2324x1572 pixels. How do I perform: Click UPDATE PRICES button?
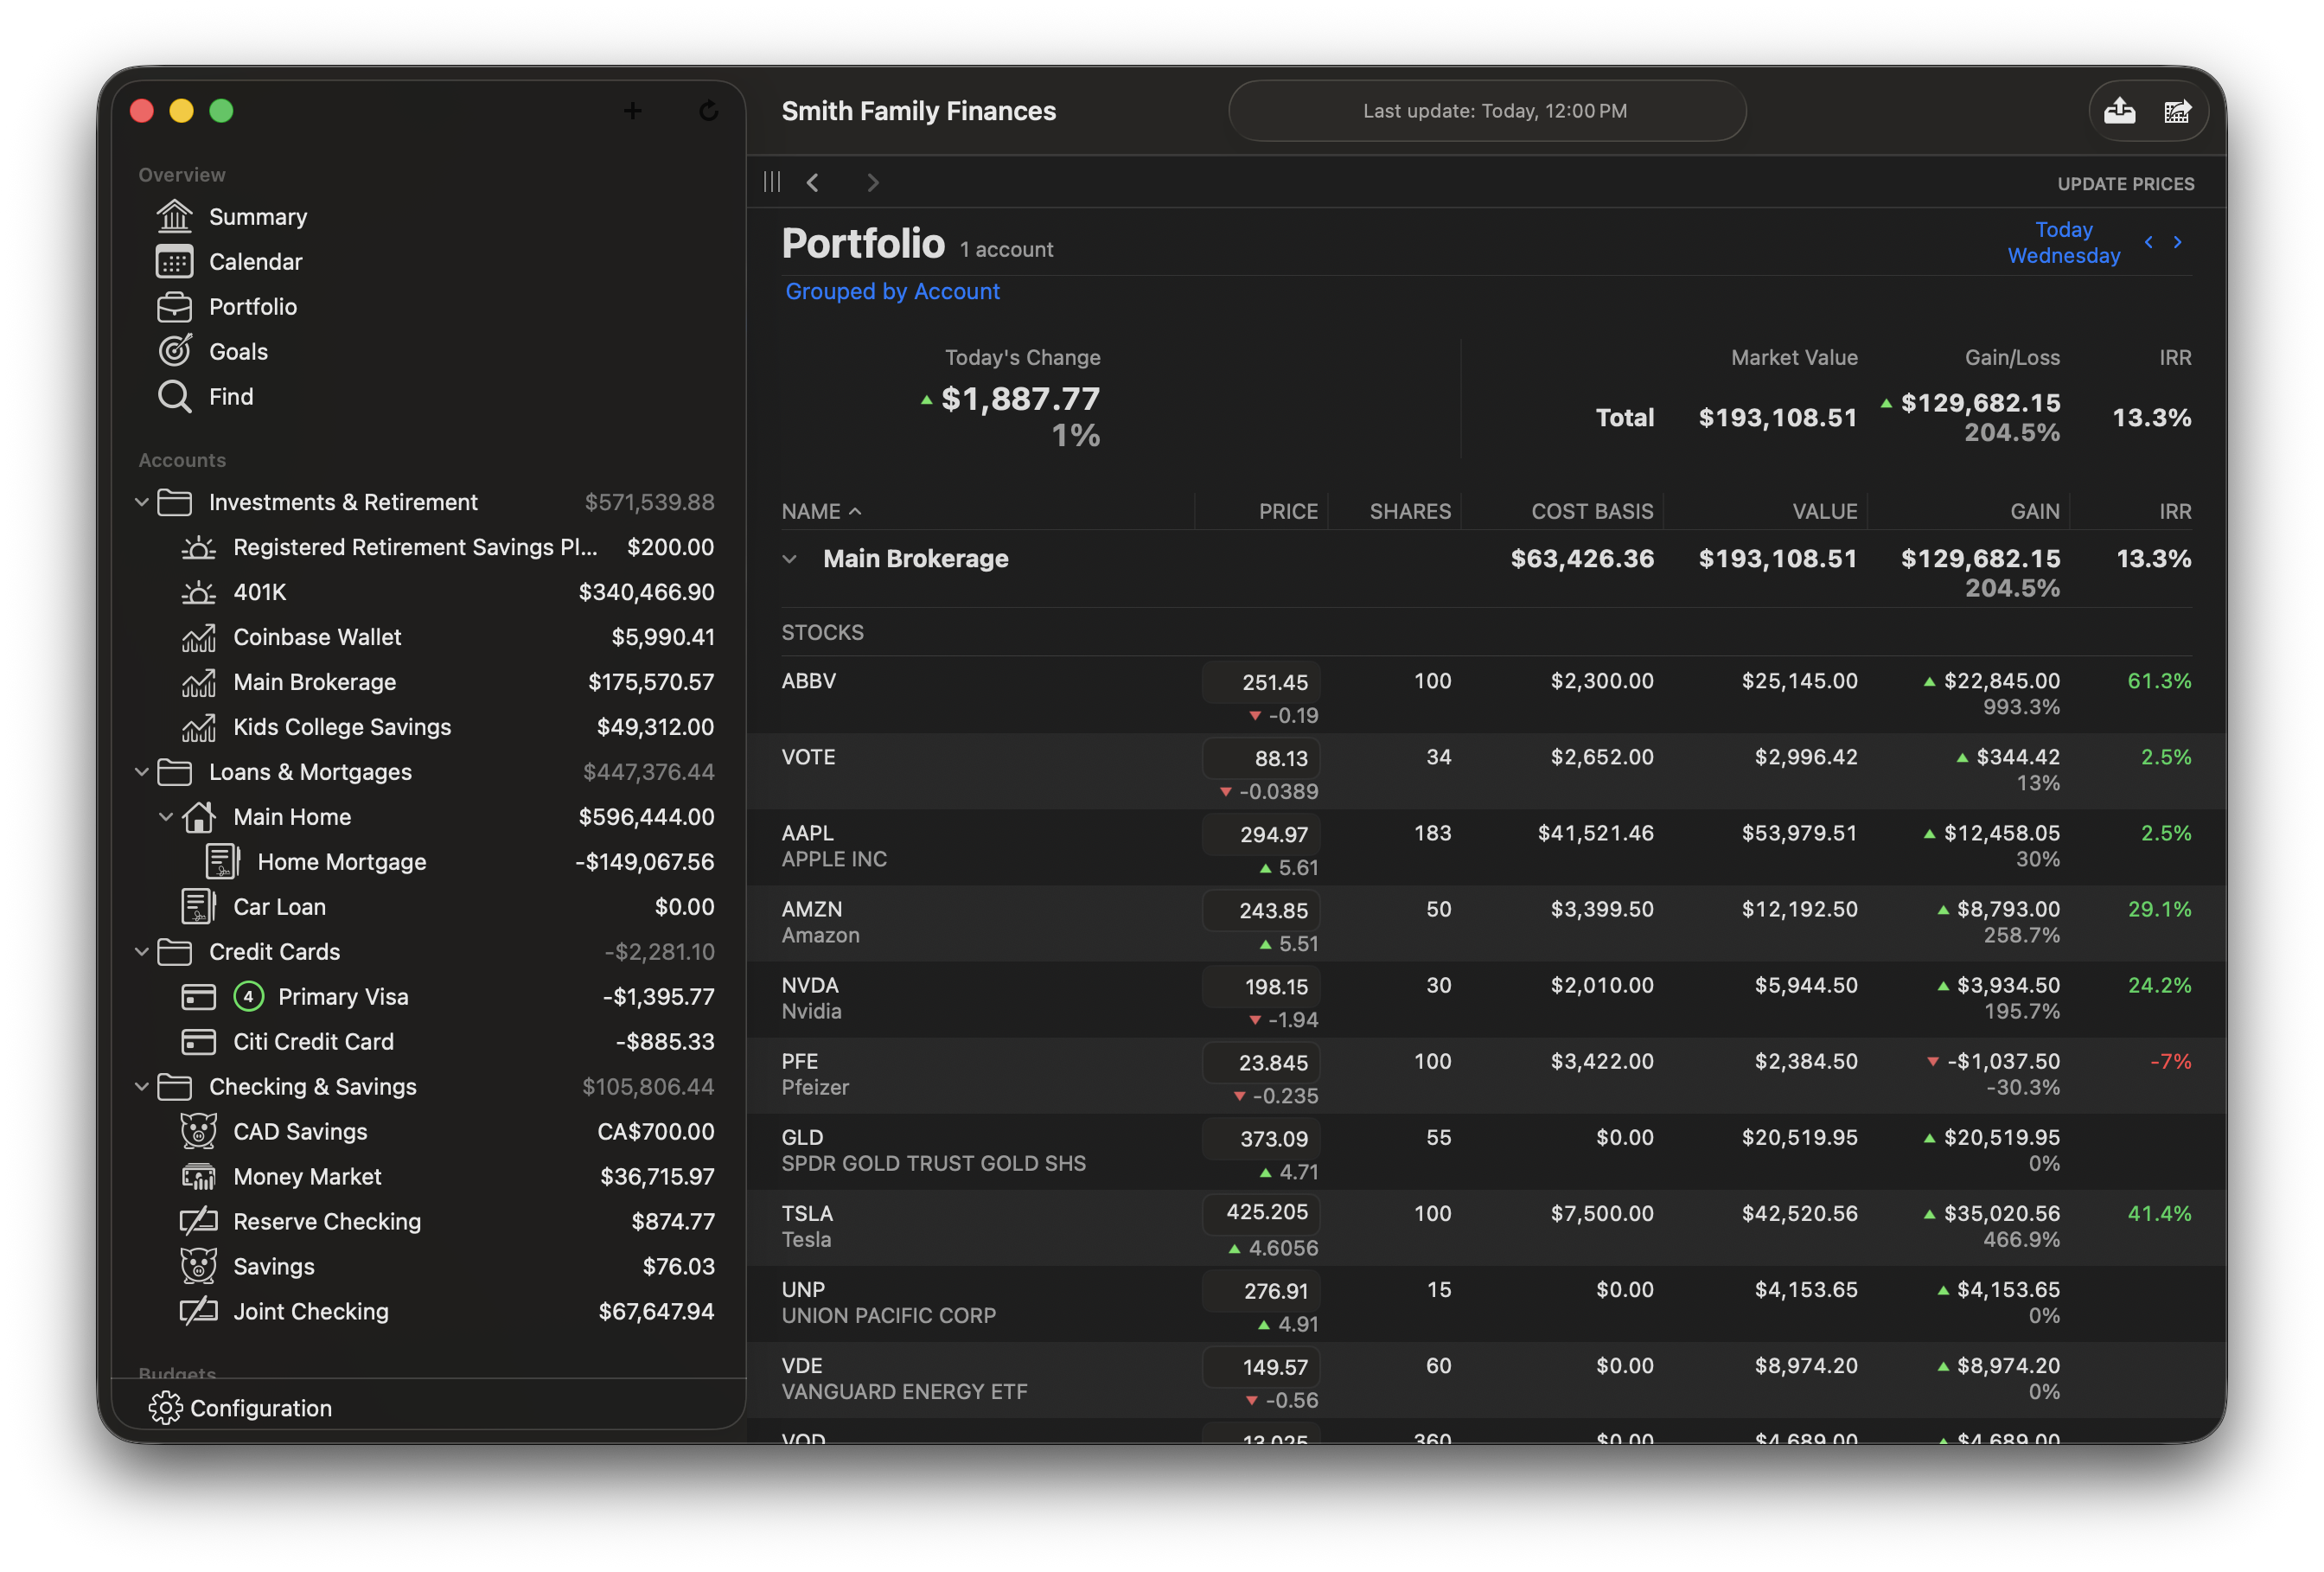(2126, 184)
